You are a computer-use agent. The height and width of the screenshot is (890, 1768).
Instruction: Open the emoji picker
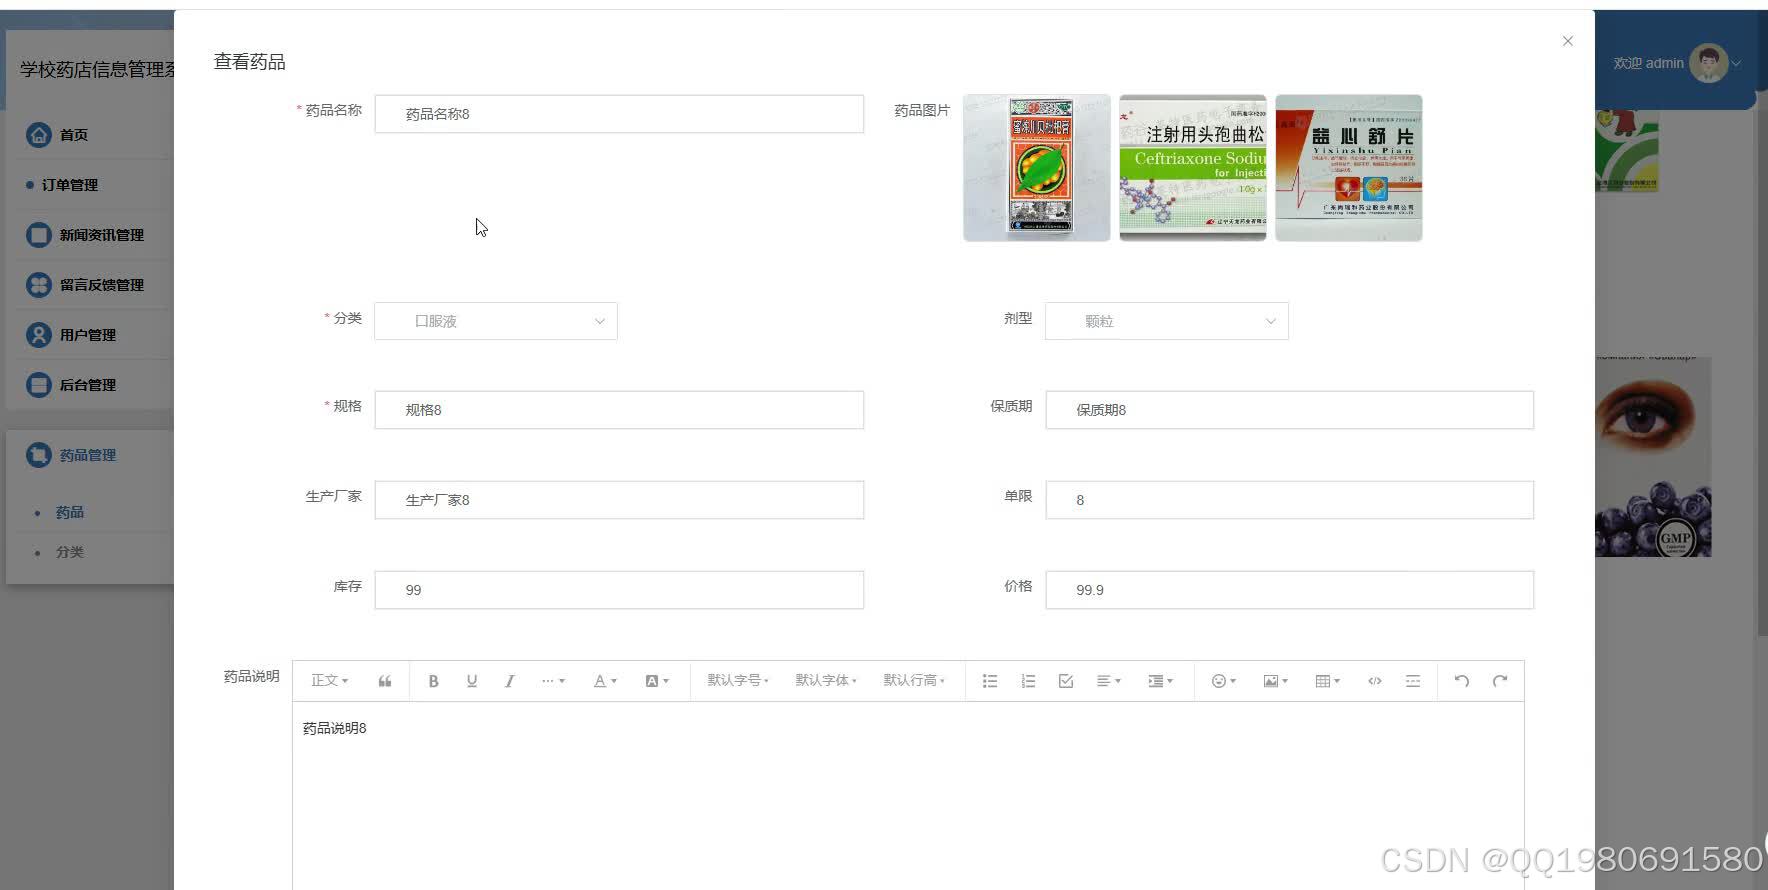1224,681
